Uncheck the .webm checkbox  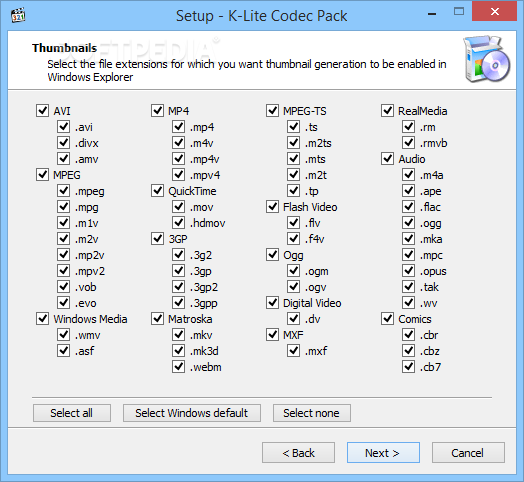click(x=178, y=367)
